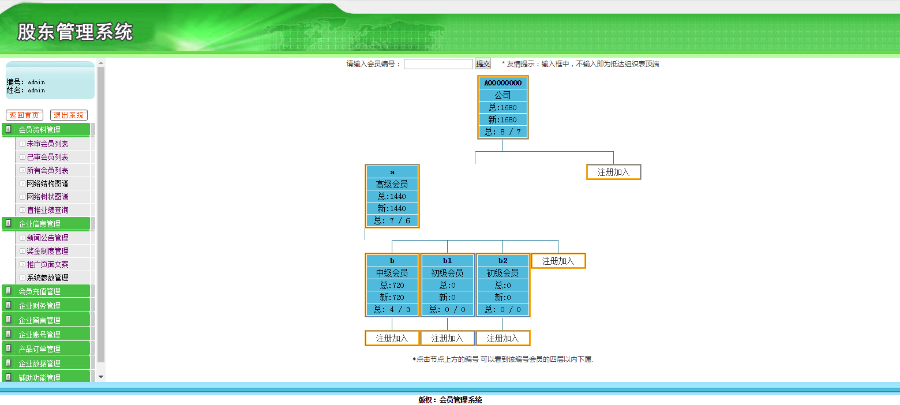Open the 直推业绩查询 page
Screen dimensions: 900x405
click(48, 210)
